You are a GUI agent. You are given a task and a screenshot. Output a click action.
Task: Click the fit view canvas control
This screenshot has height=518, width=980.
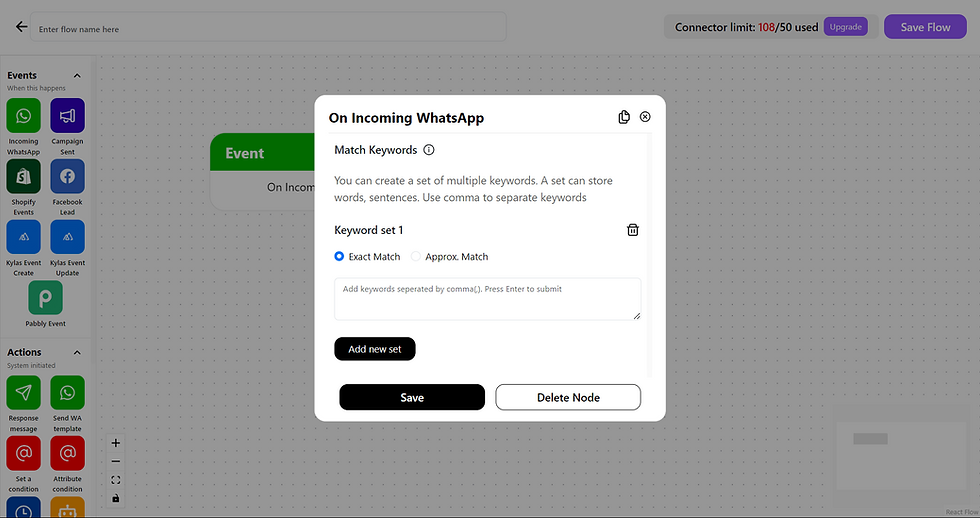116,480
